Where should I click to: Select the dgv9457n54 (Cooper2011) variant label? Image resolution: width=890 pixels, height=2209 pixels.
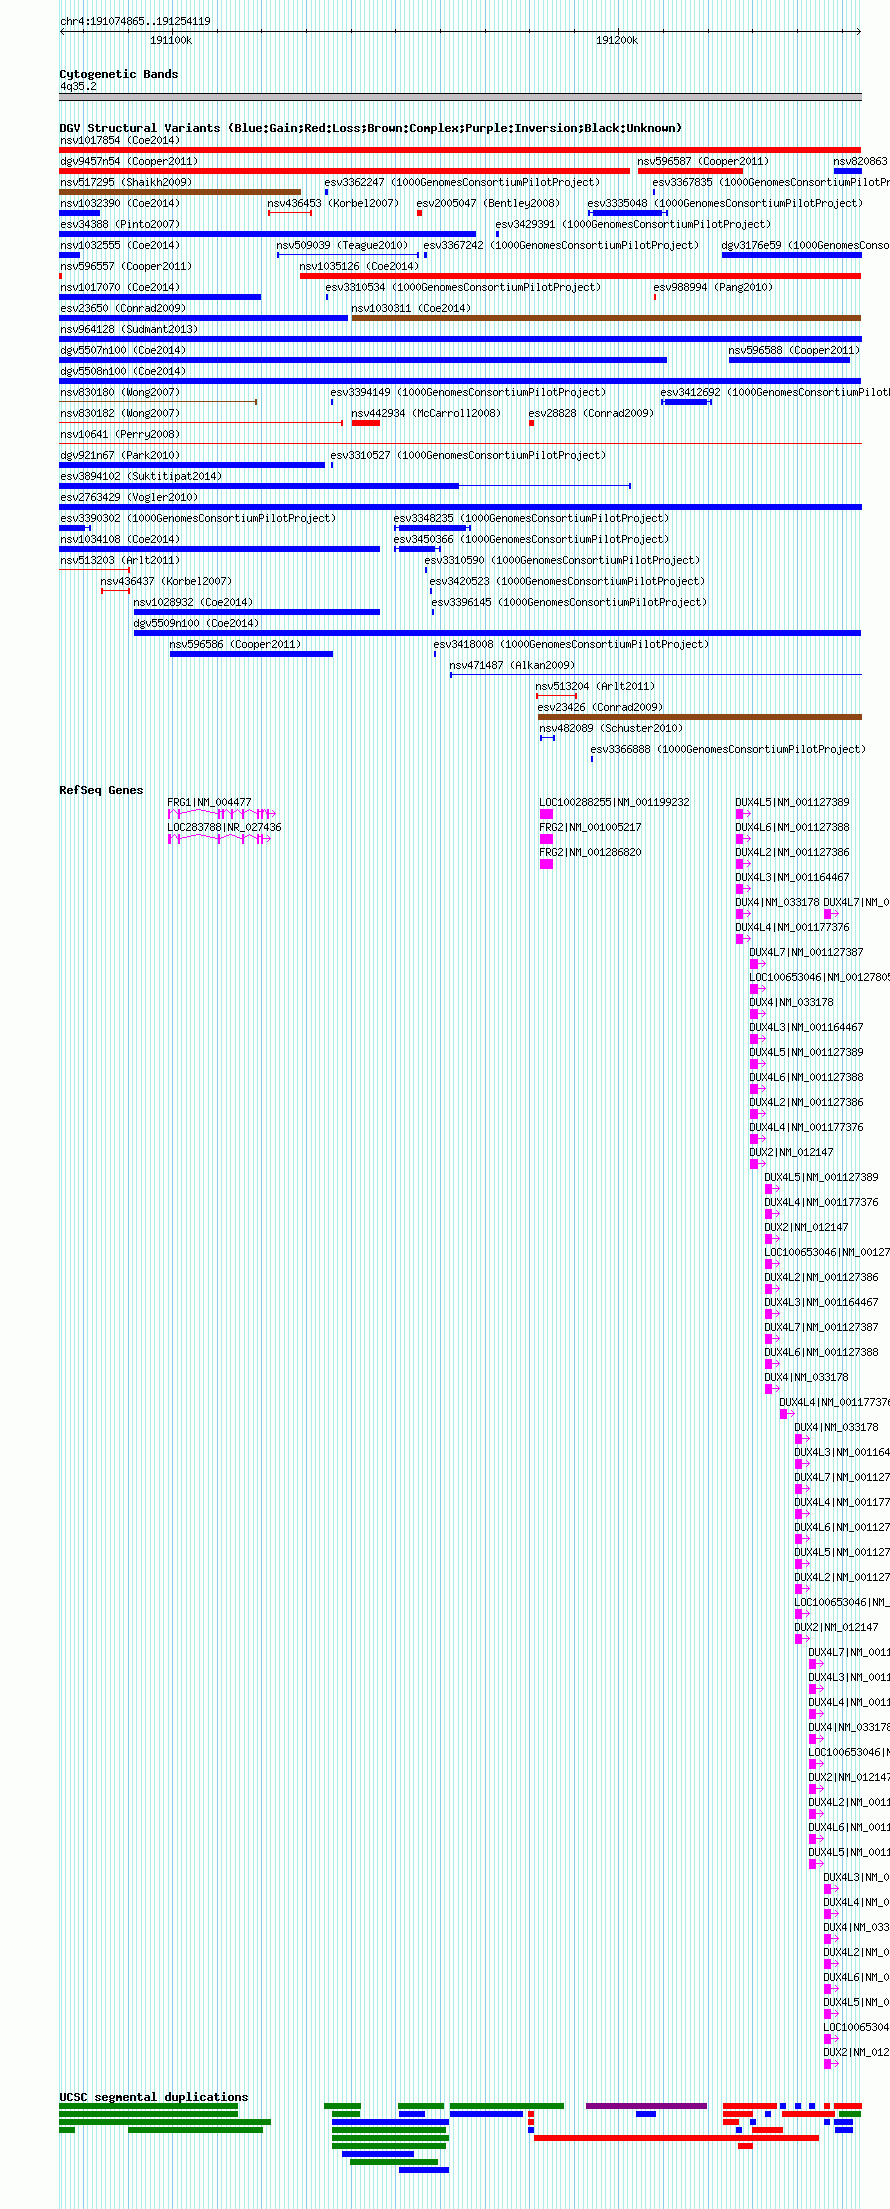pyautogui.click(x=129, y=161)
